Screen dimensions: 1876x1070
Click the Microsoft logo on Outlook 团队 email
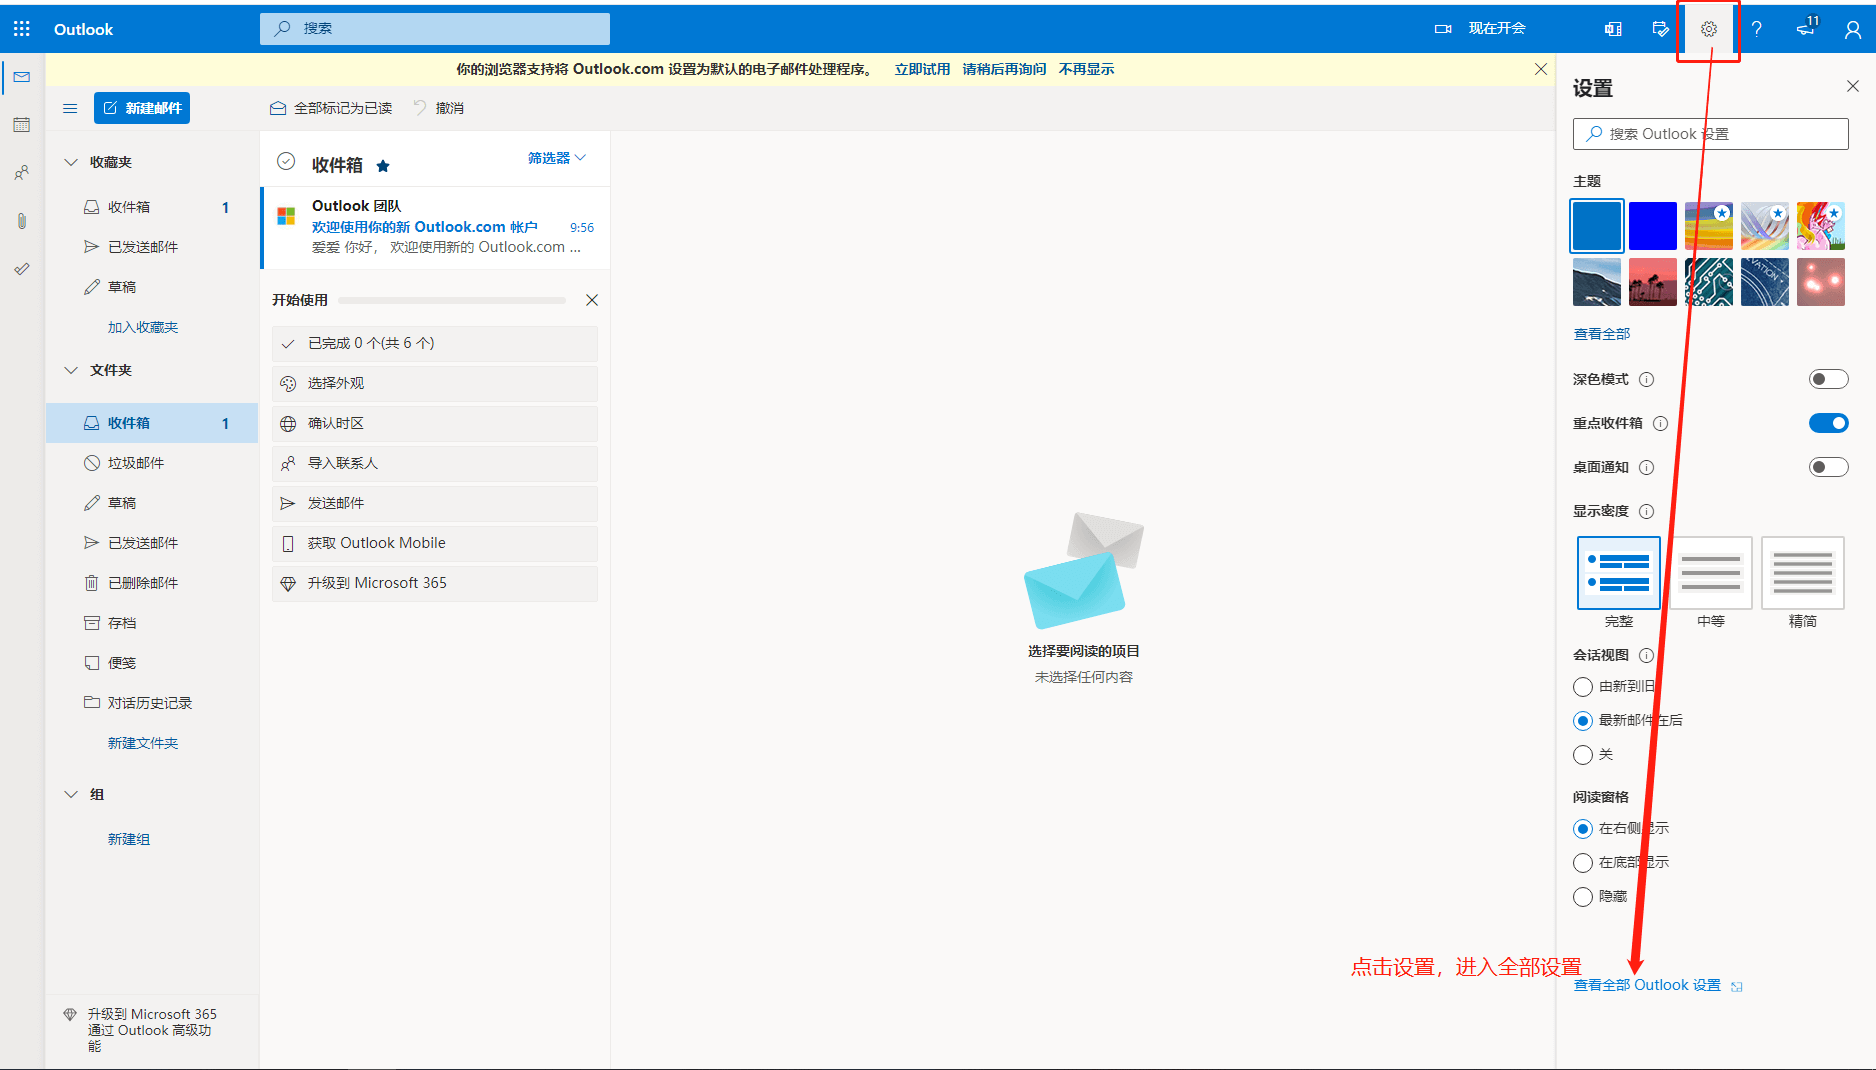(286, 216)
